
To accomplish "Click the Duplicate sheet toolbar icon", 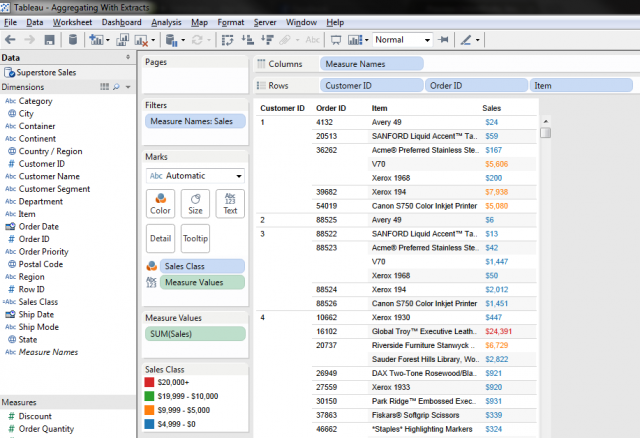I will coord(123,40).
